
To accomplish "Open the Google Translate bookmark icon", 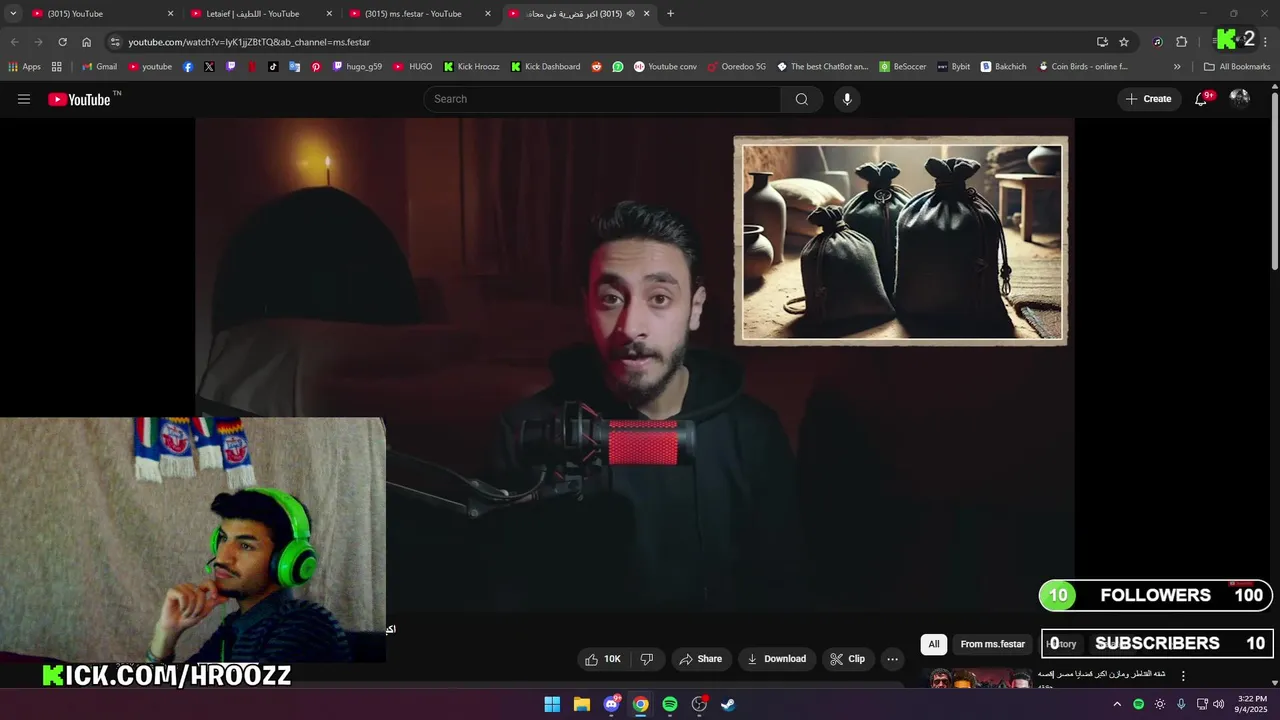I will pos(294,67).
